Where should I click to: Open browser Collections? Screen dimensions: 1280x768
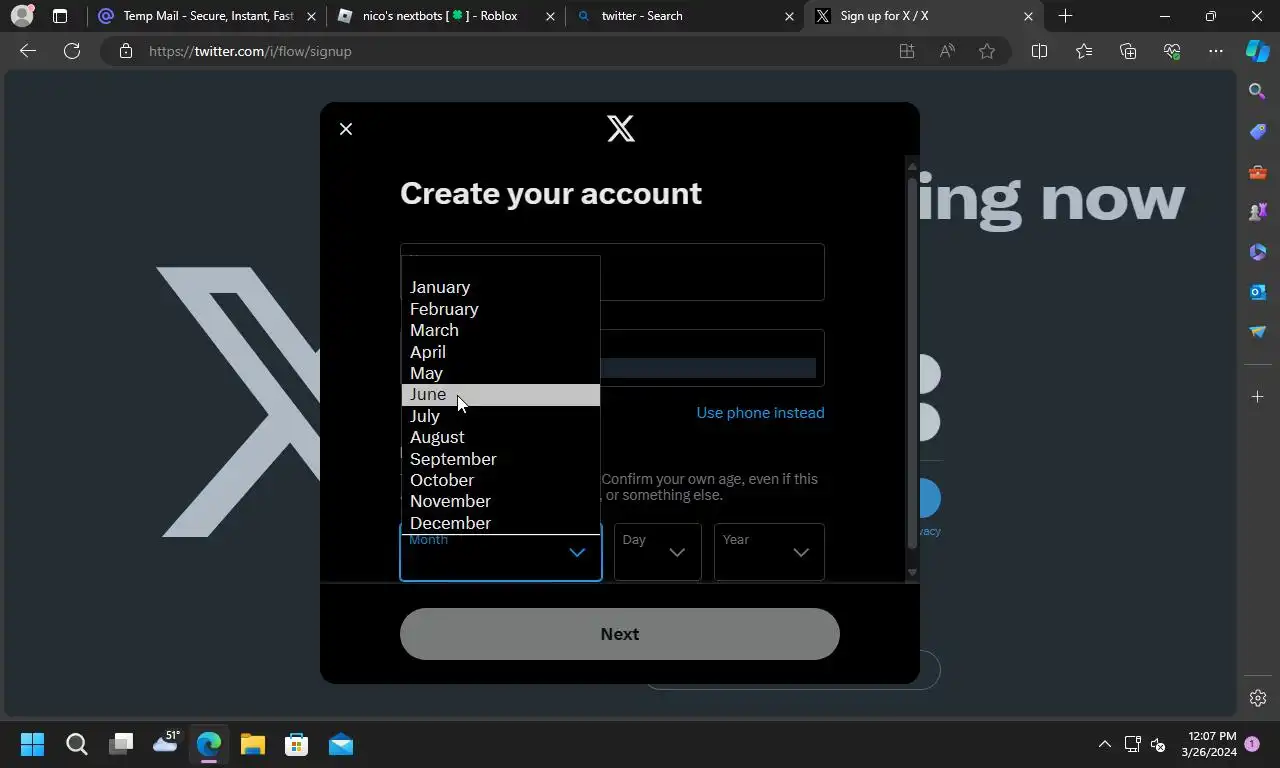(1128, 51)
